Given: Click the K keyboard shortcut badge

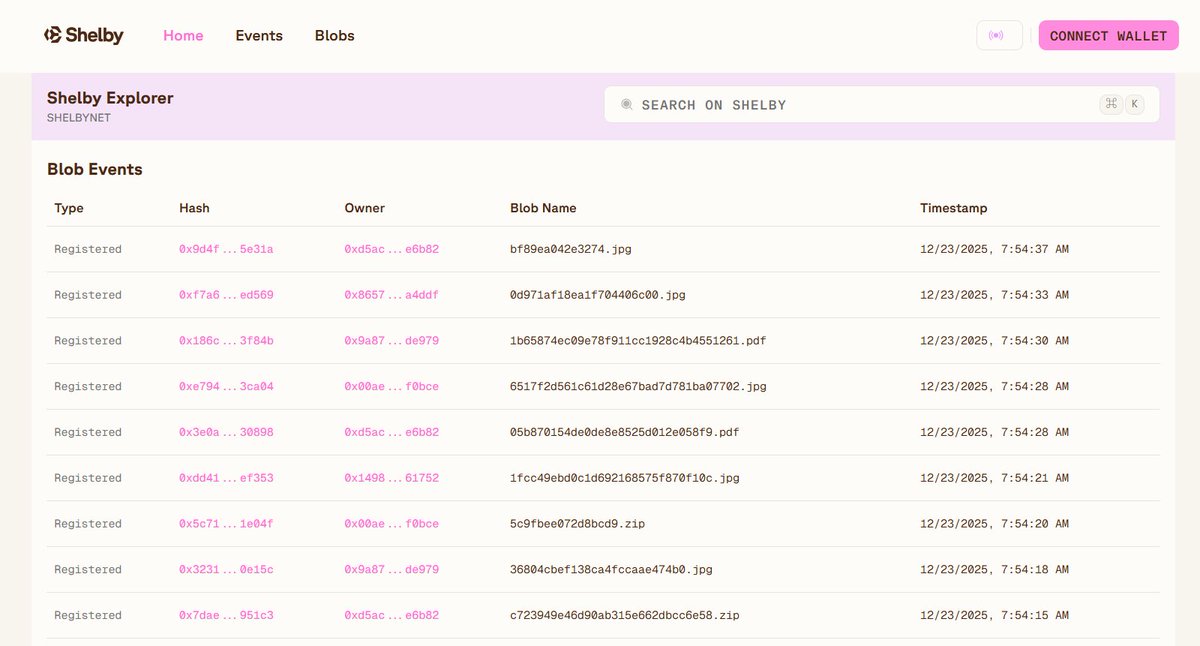Looking at the screenshot, I should click(x=1134, y=104).
